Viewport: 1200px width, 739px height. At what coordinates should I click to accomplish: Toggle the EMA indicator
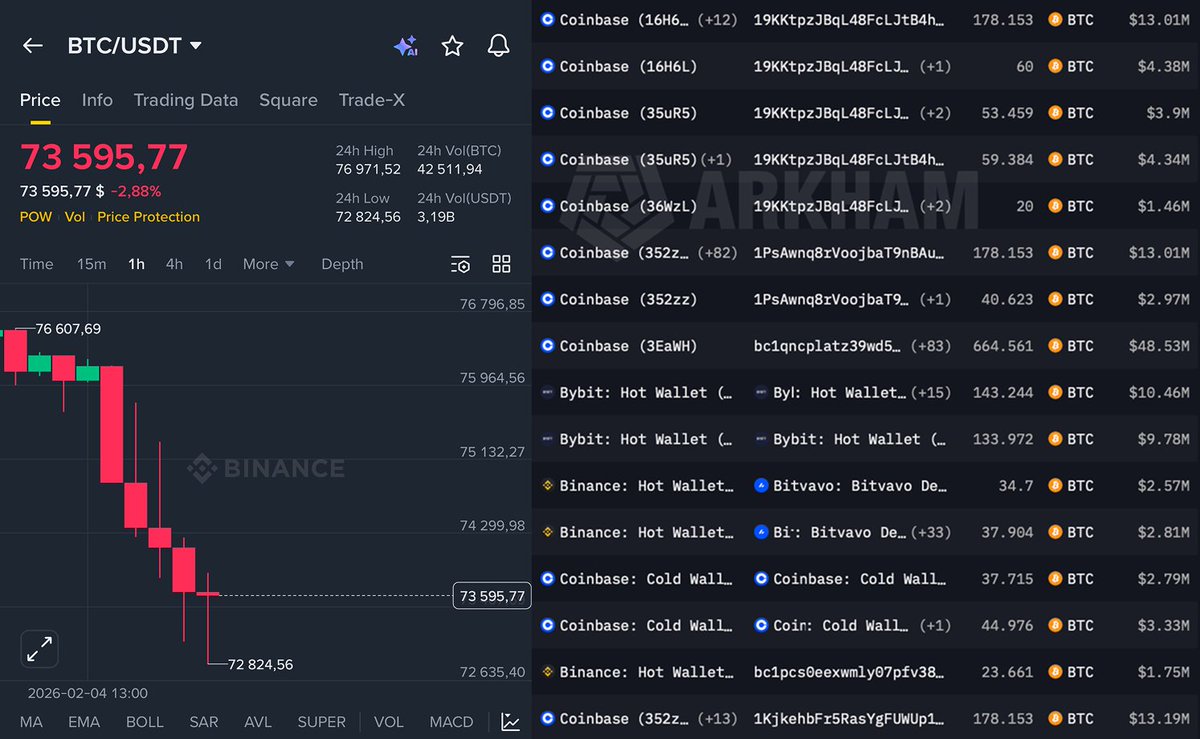click(x=84, y=722)
